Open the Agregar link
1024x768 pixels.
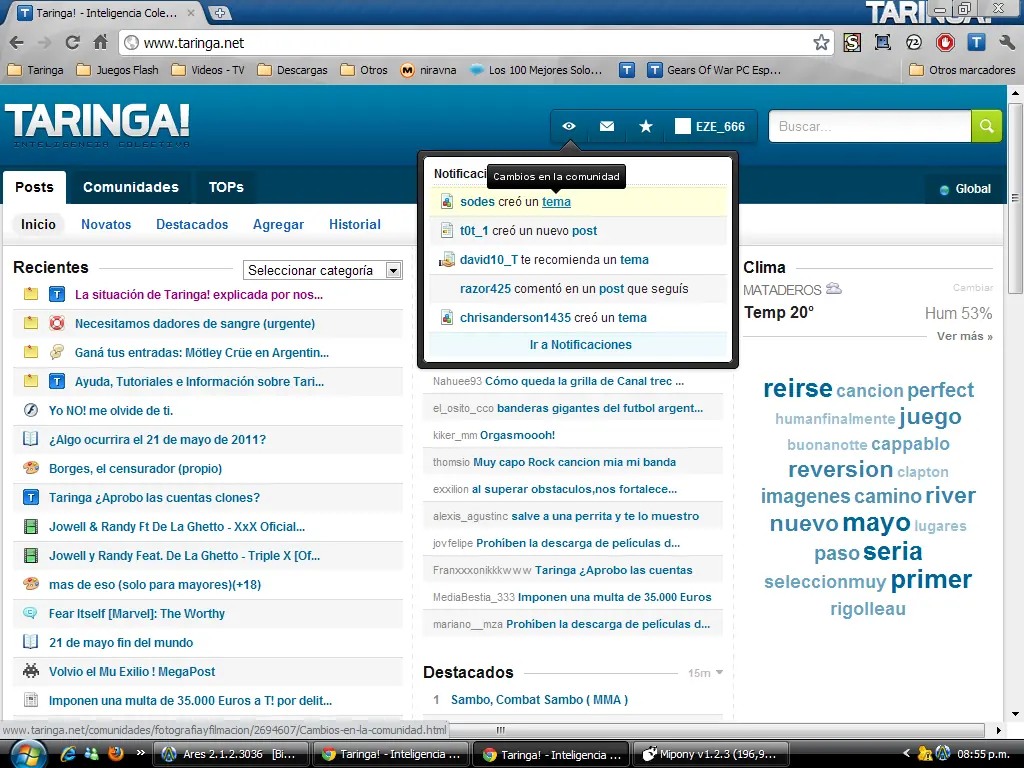pyautogui.click(x=278, y=225)
